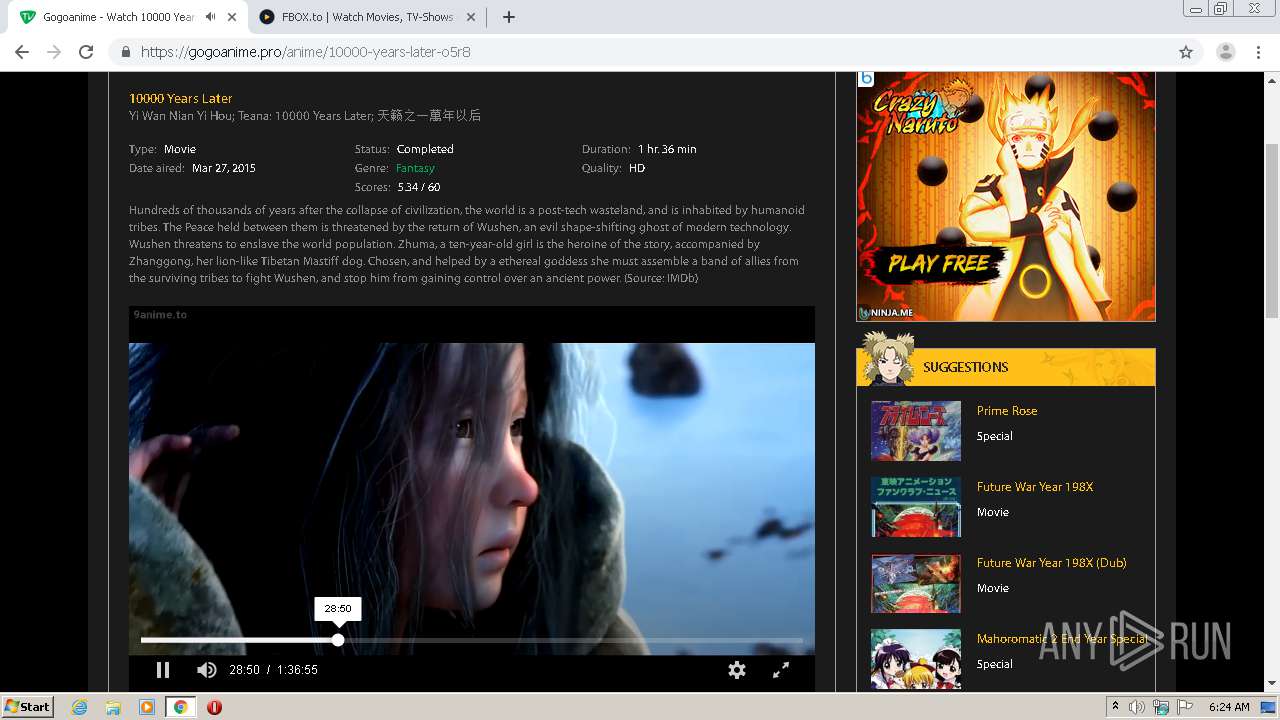Open Prime Rose suggestion link
This screenshot has height=720, width=1280.
[1007, 411]
